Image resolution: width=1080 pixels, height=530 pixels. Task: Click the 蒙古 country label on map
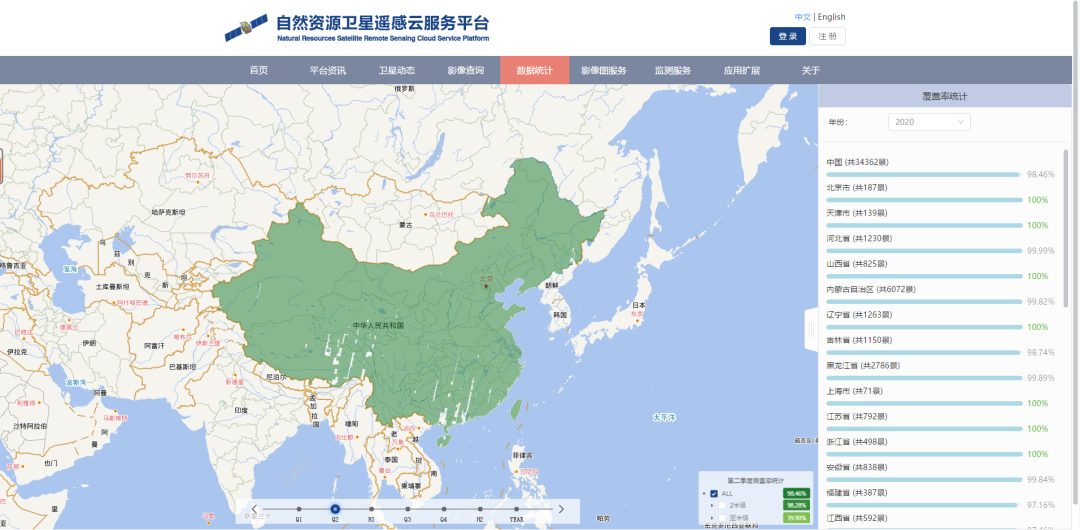[406, 225]
